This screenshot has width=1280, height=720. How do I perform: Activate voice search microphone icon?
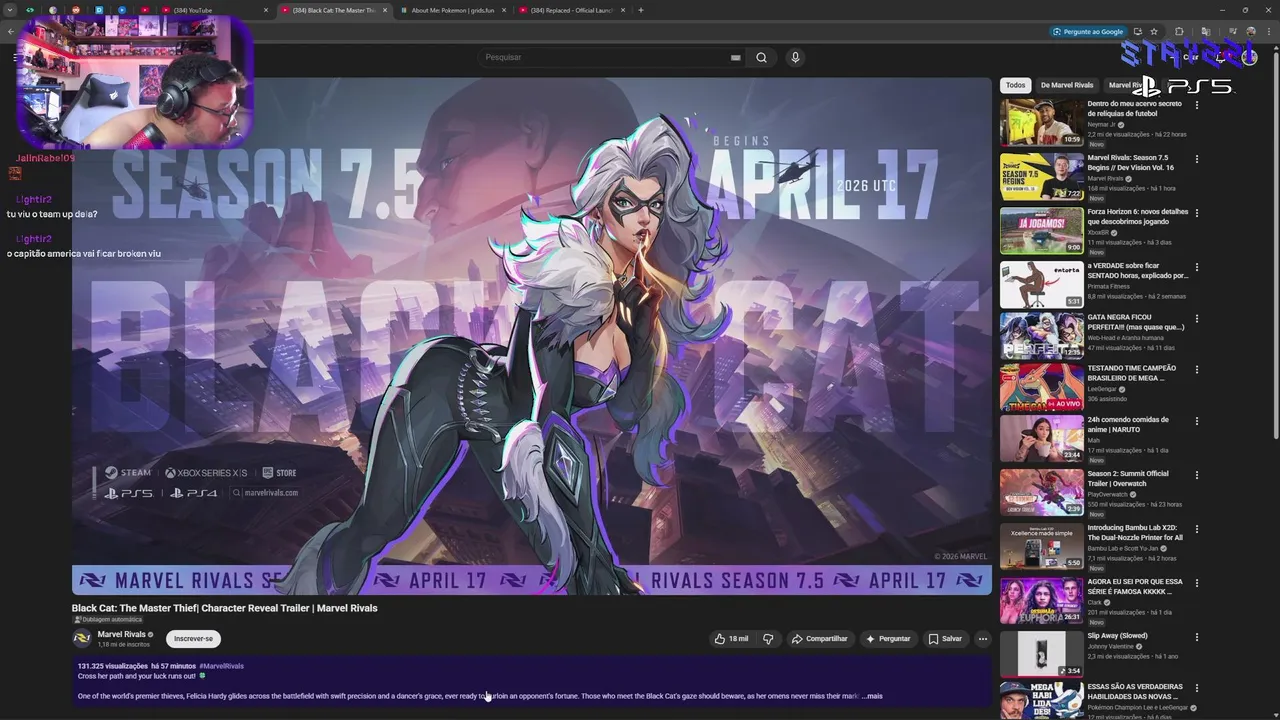point(795,57)
